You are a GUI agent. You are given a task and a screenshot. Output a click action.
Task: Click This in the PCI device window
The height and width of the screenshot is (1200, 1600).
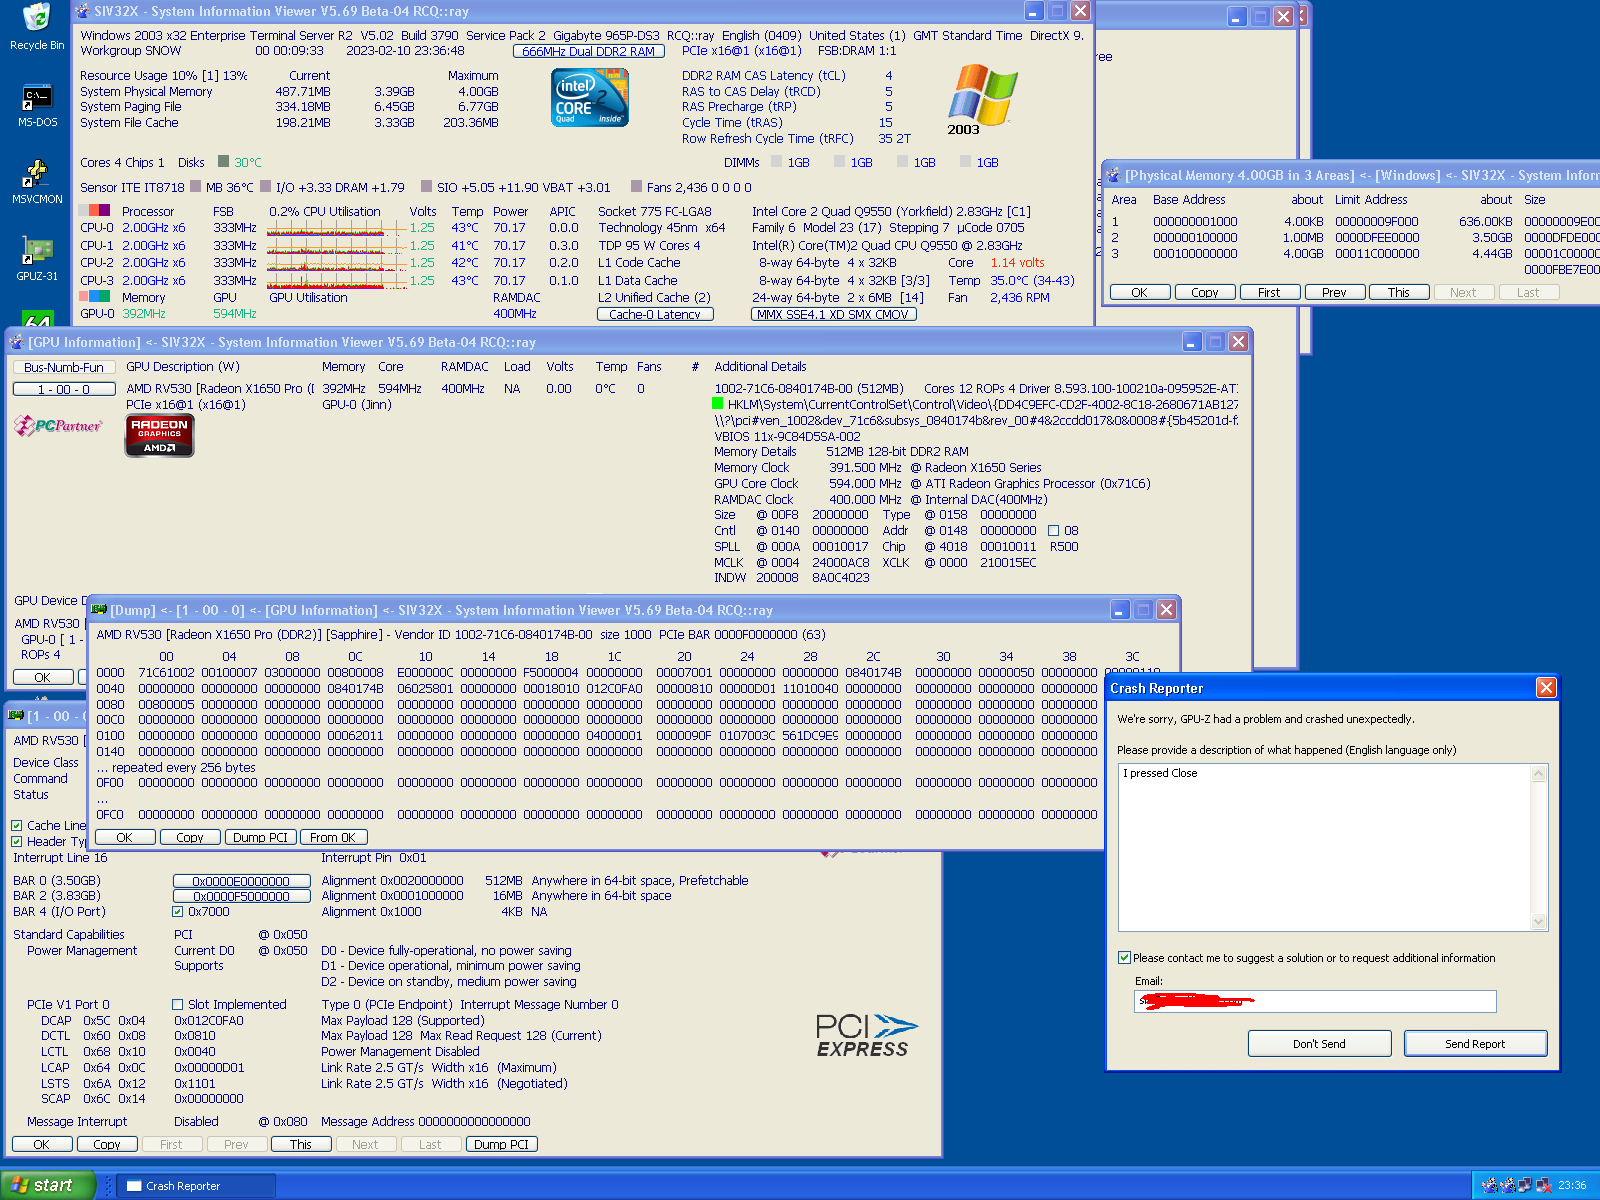[301, 1144]
